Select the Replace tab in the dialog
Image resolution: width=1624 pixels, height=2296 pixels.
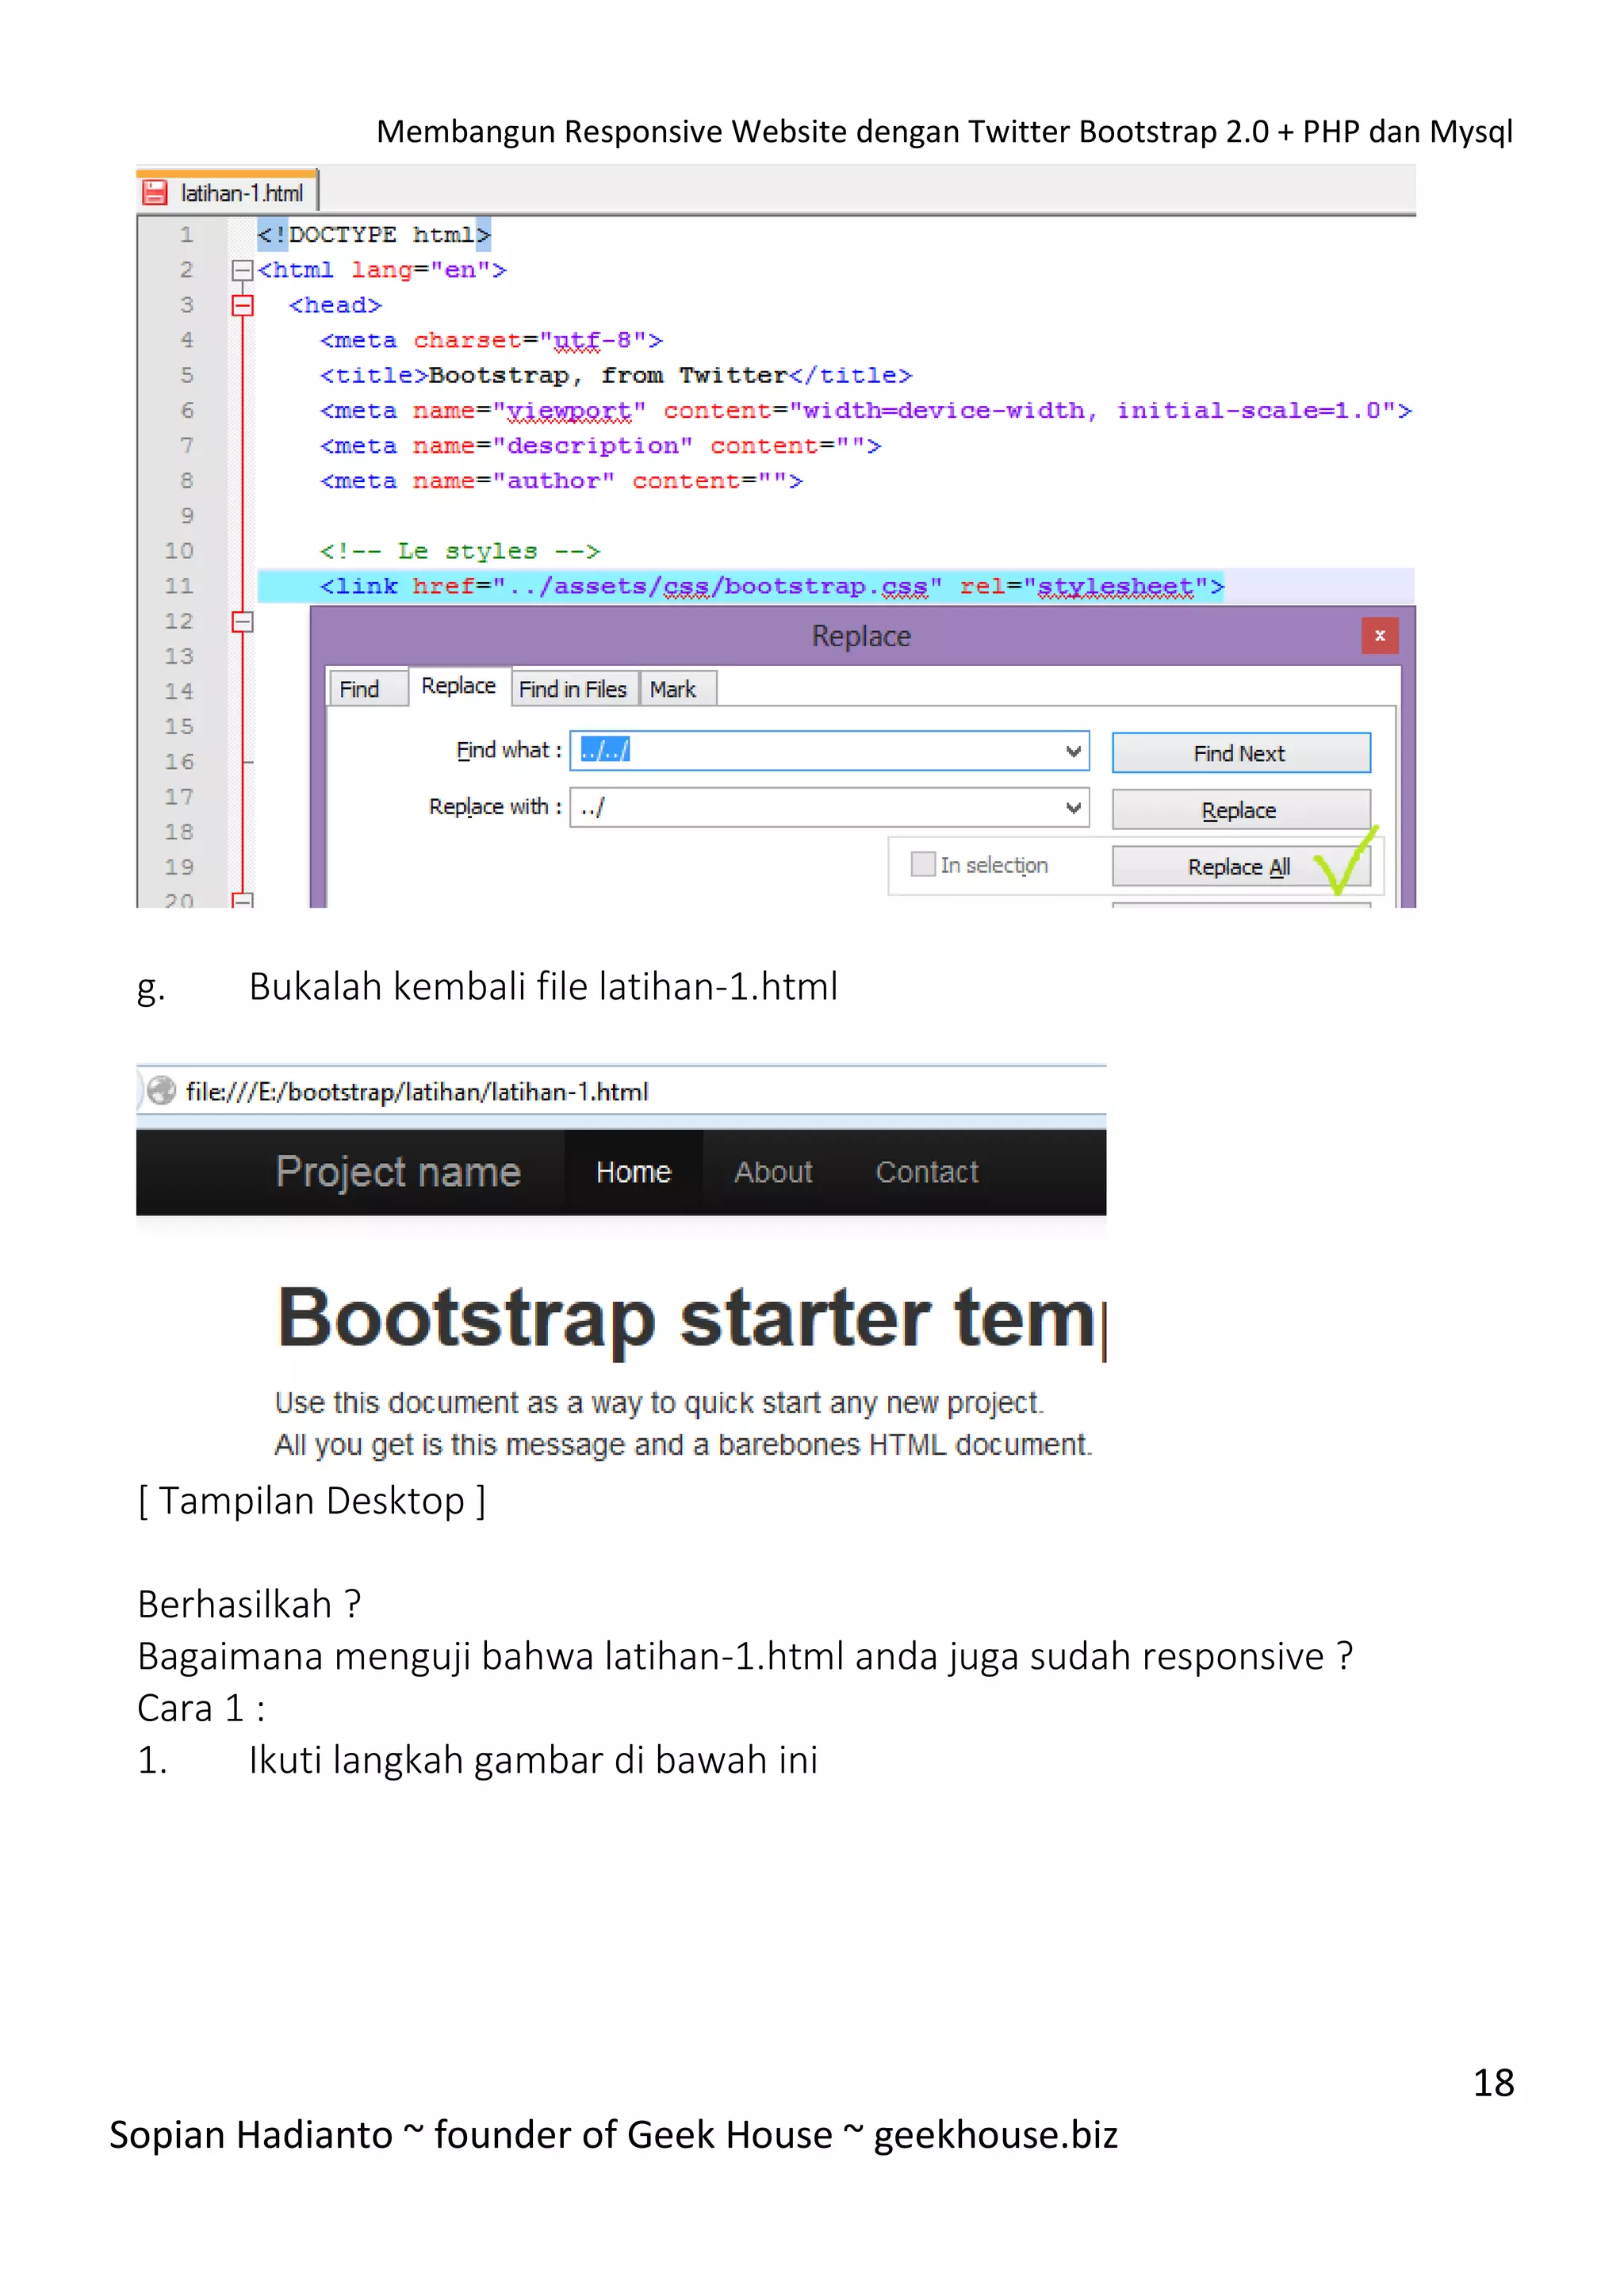pos(459,686)
